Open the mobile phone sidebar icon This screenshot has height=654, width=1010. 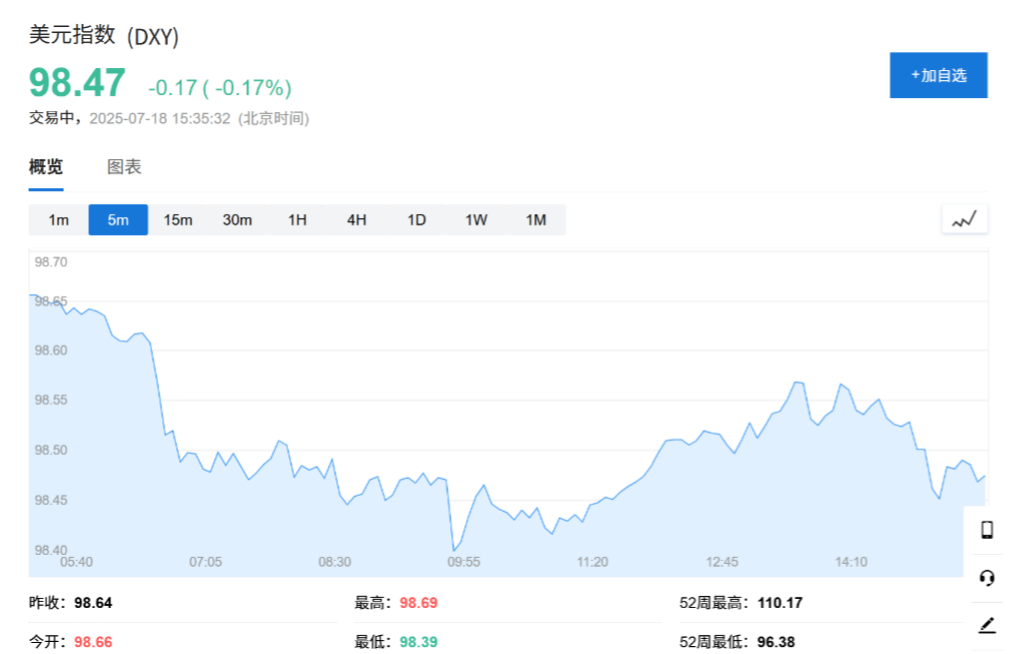coord(986,530)
